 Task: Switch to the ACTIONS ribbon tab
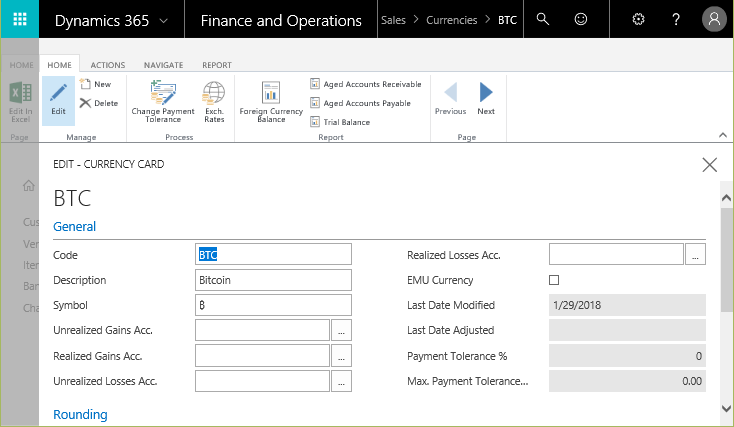108,65
